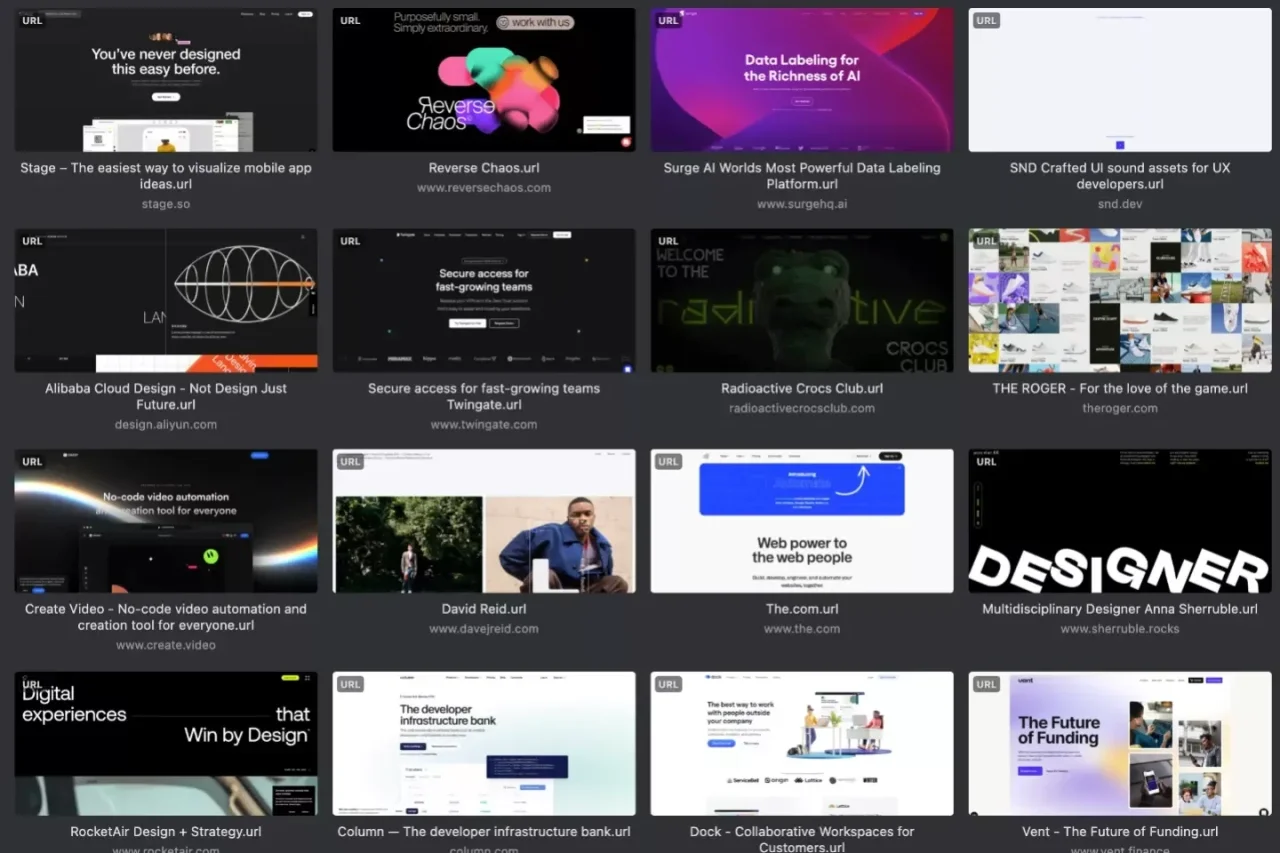Select the blank SND preview thumbnail

[1120, 80]
